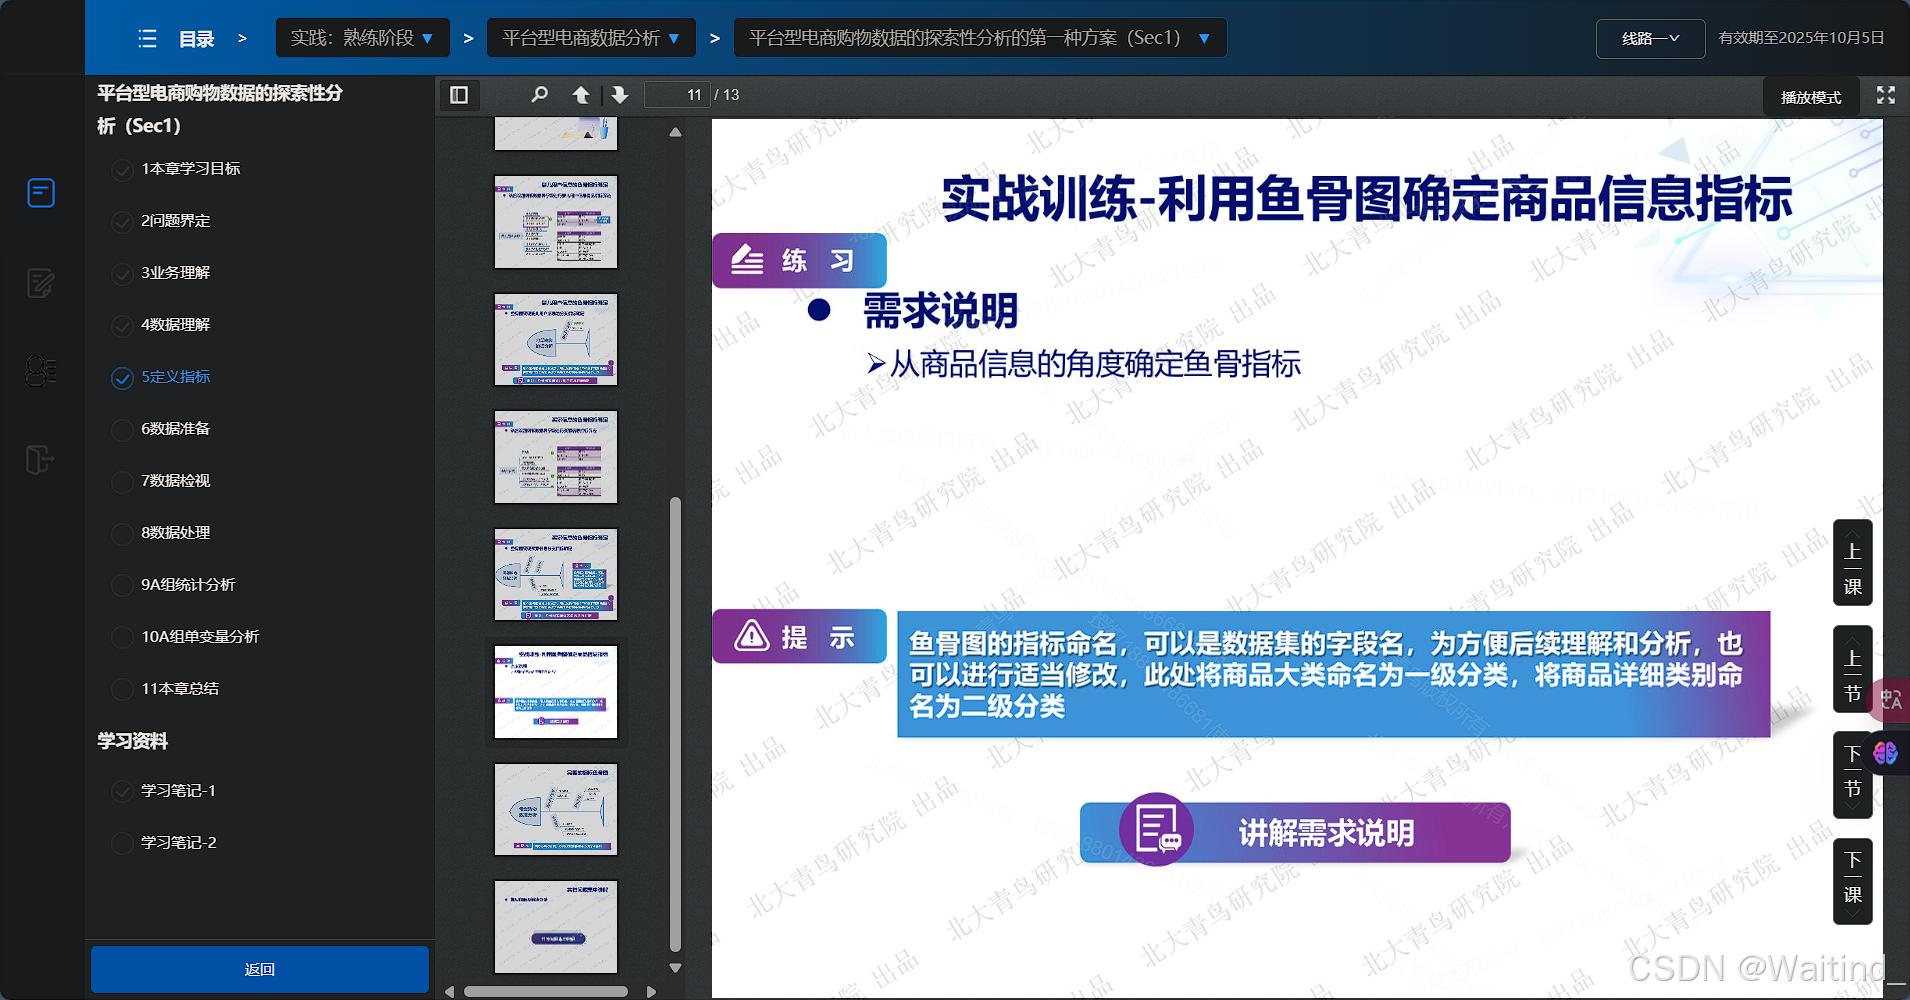Viewport: 1910px width, 1000px height.
Task: Select the blue document icon in left sidebar
Action: tap(41, 193)
